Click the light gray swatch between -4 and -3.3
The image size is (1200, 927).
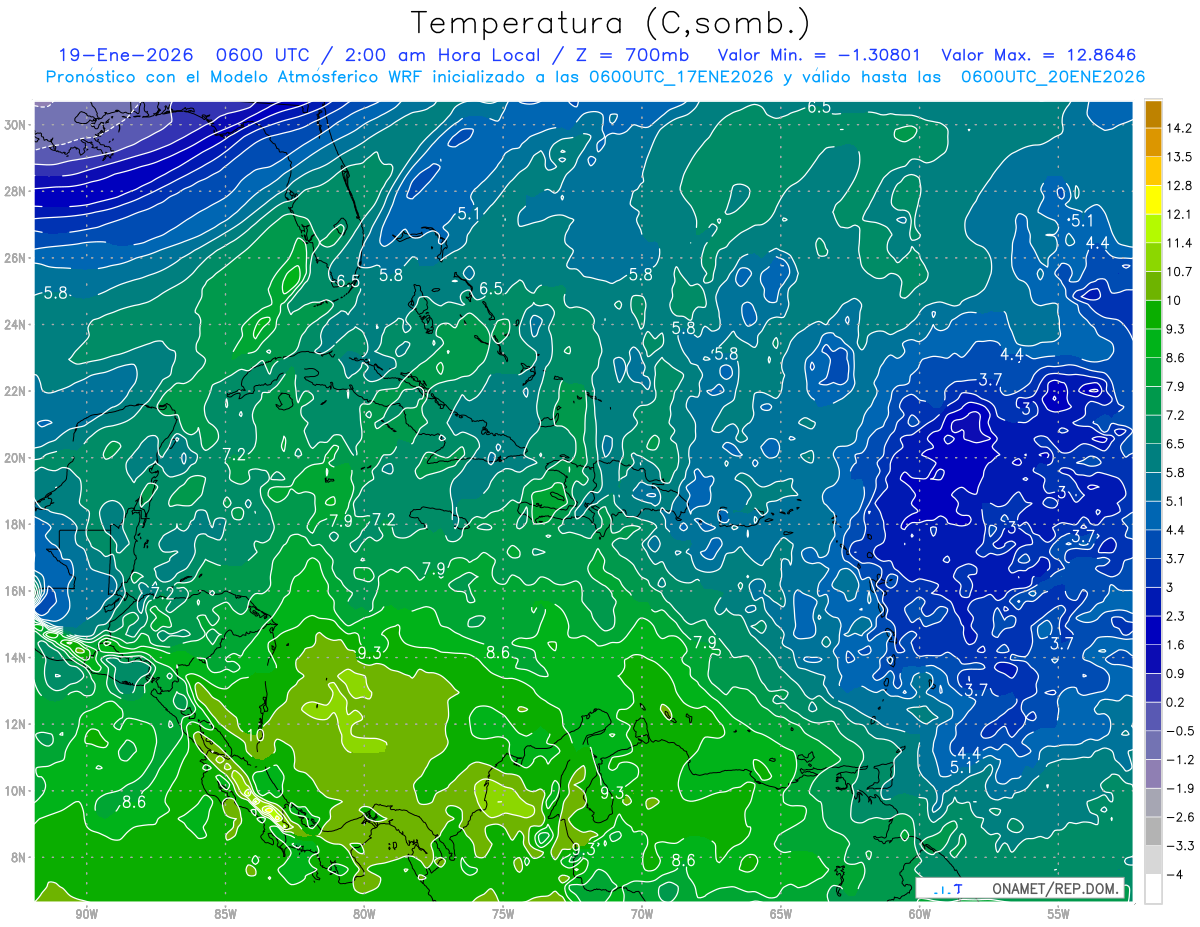click(1153, 860)
